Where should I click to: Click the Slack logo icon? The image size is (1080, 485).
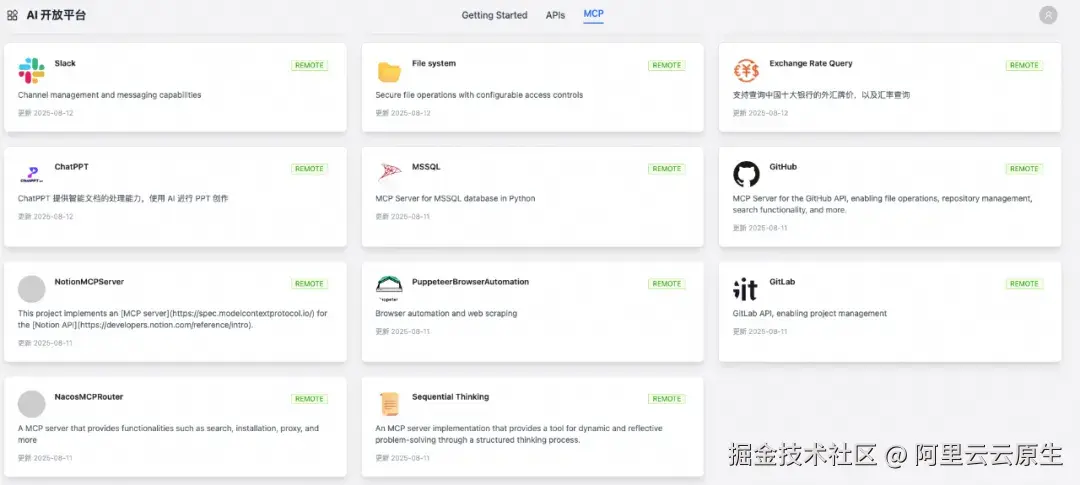point(32,71)
